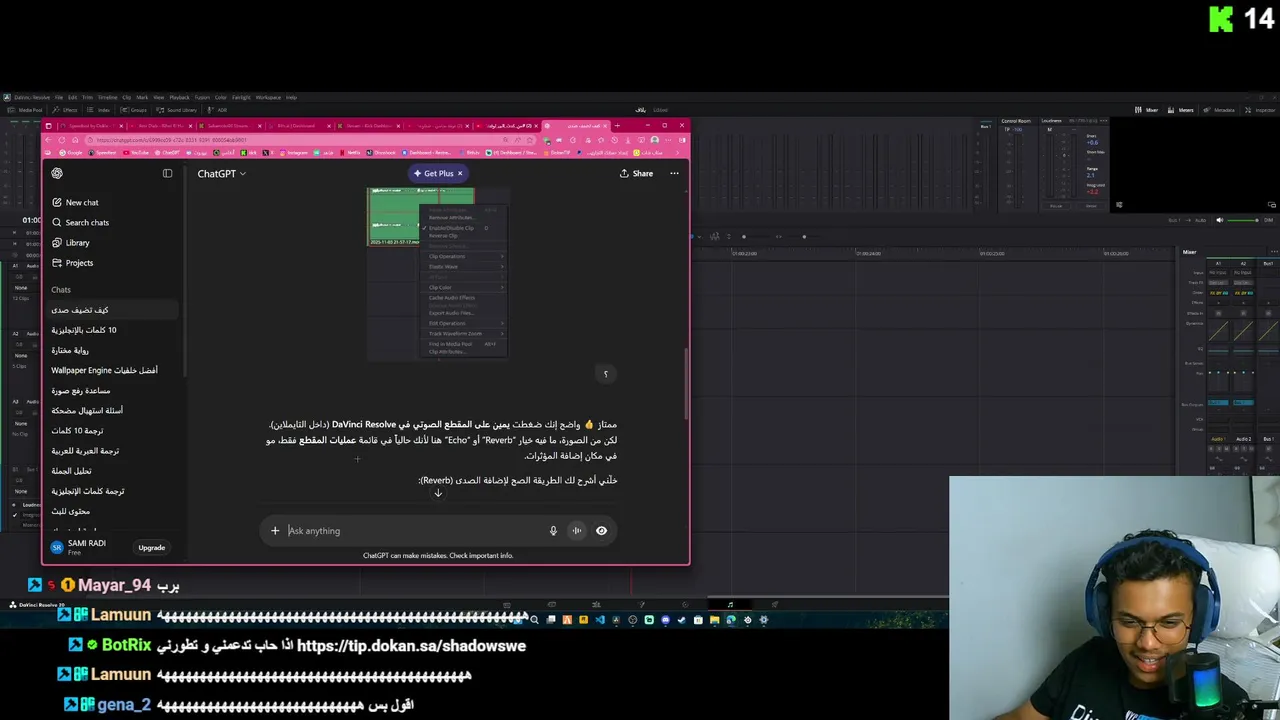This screenshot has height=720, width=1280.
Task: Click the eye icon beside the input
Action: click(601, 531)
